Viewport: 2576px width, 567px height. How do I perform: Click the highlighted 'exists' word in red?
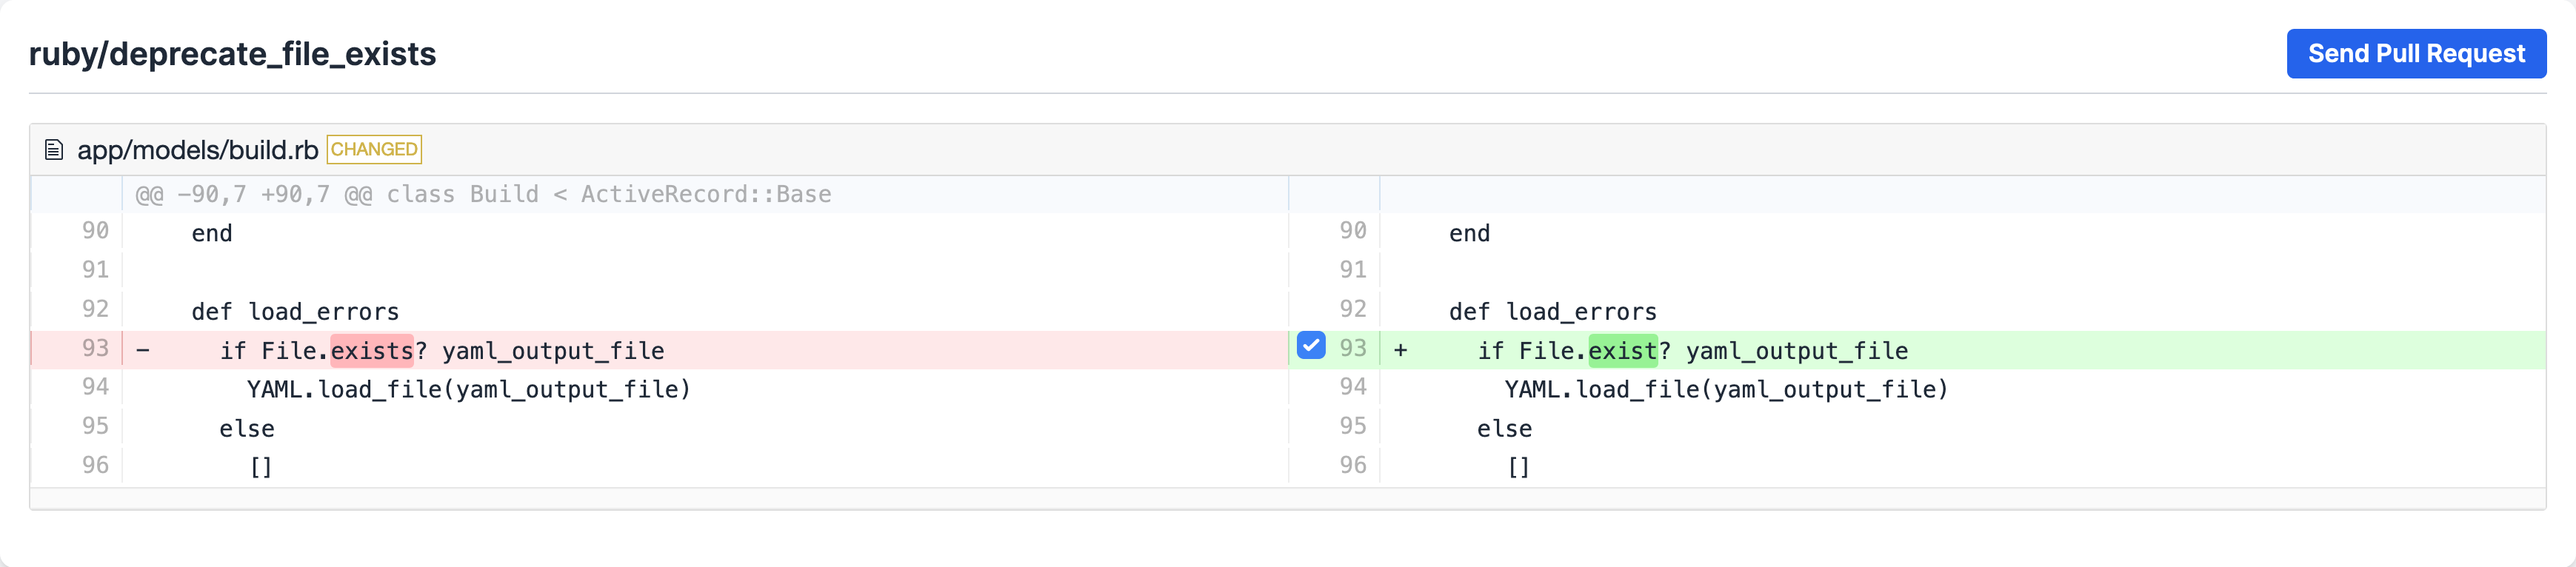372,350
